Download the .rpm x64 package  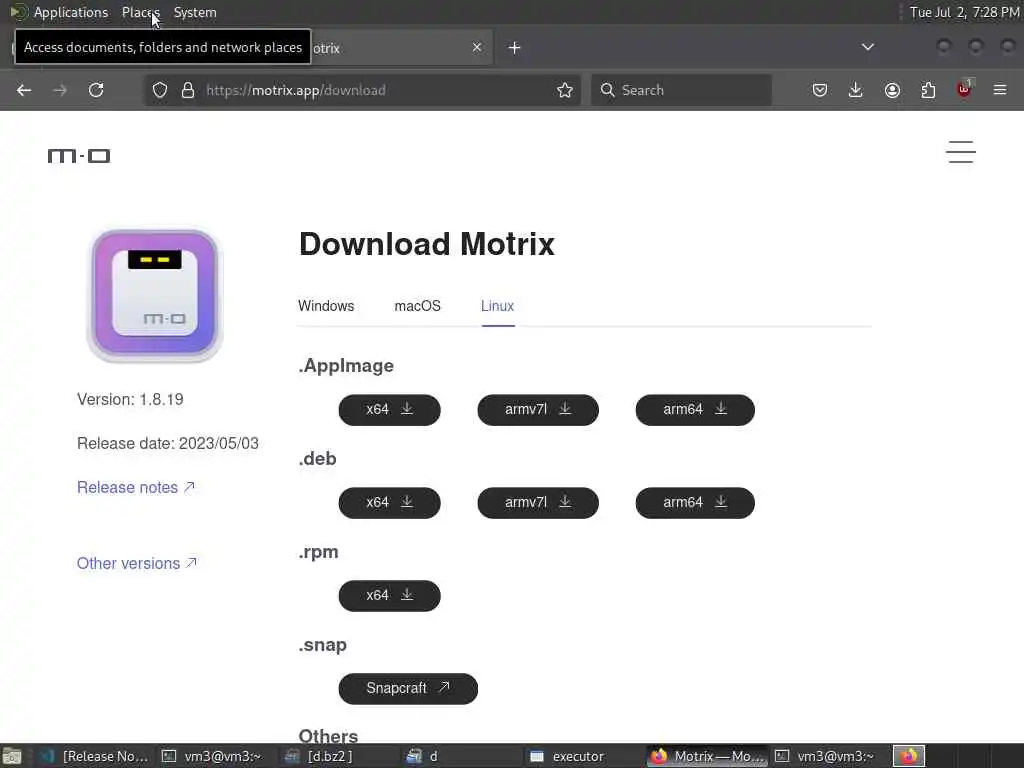tap(389, 596)
